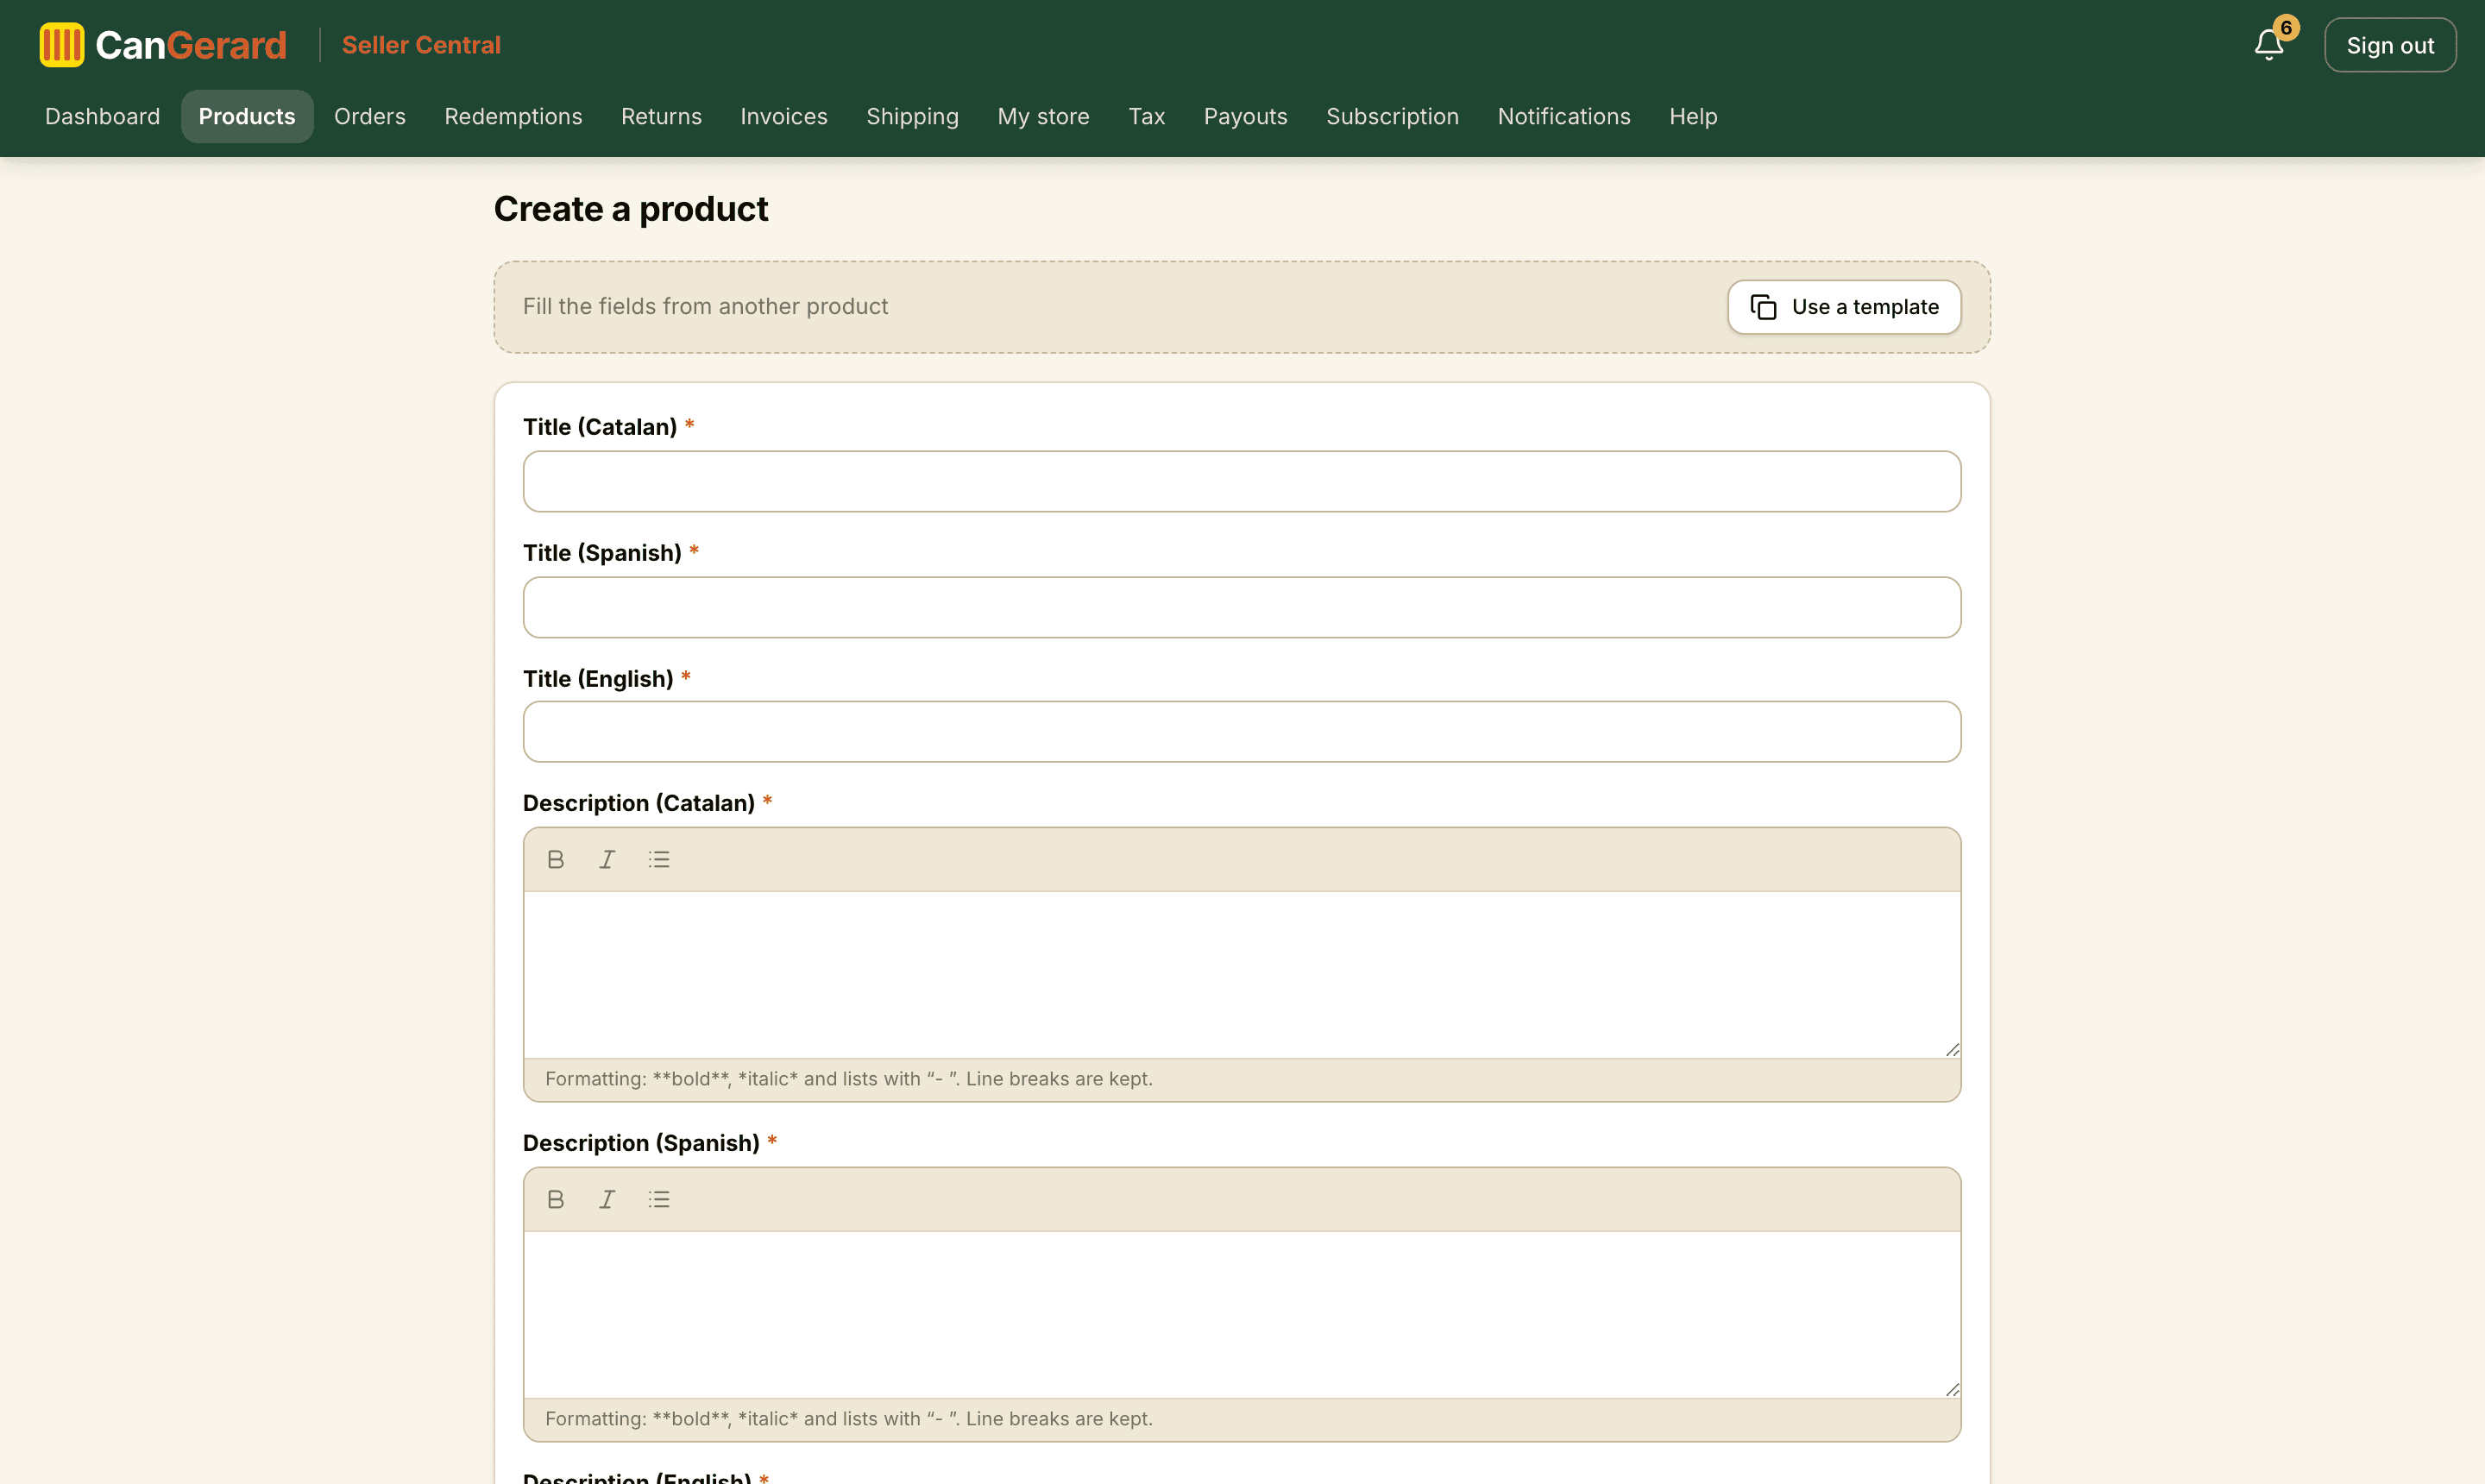Click the Spanish description resize handle

1952,1389
